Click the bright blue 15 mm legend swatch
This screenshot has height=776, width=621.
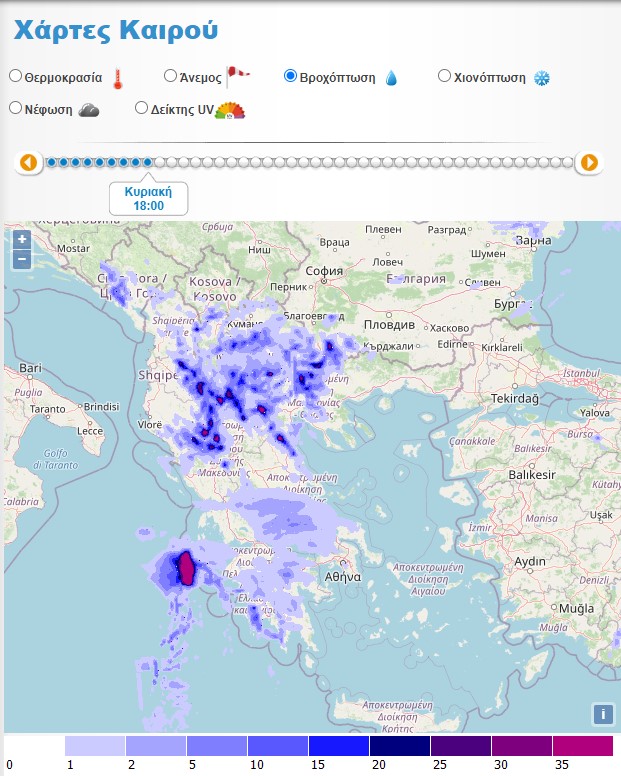pyautogui.click(x=339, y=746)
